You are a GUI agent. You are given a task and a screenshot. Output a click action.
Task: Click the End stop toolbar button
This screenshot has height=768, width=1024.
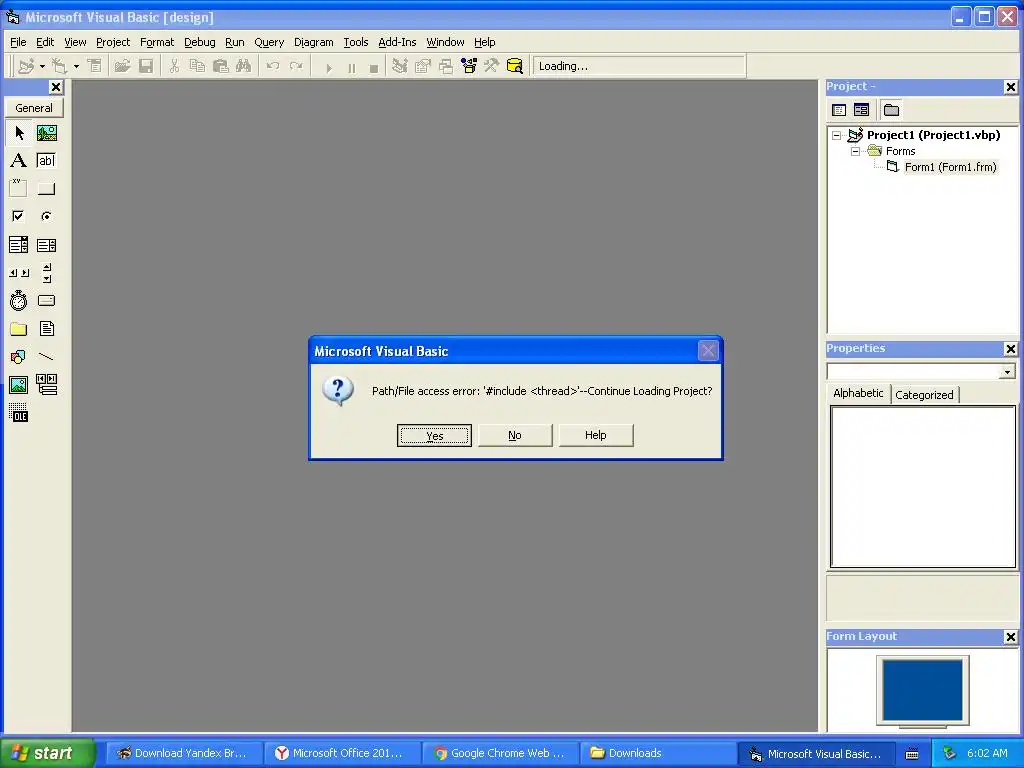point(374,67)
